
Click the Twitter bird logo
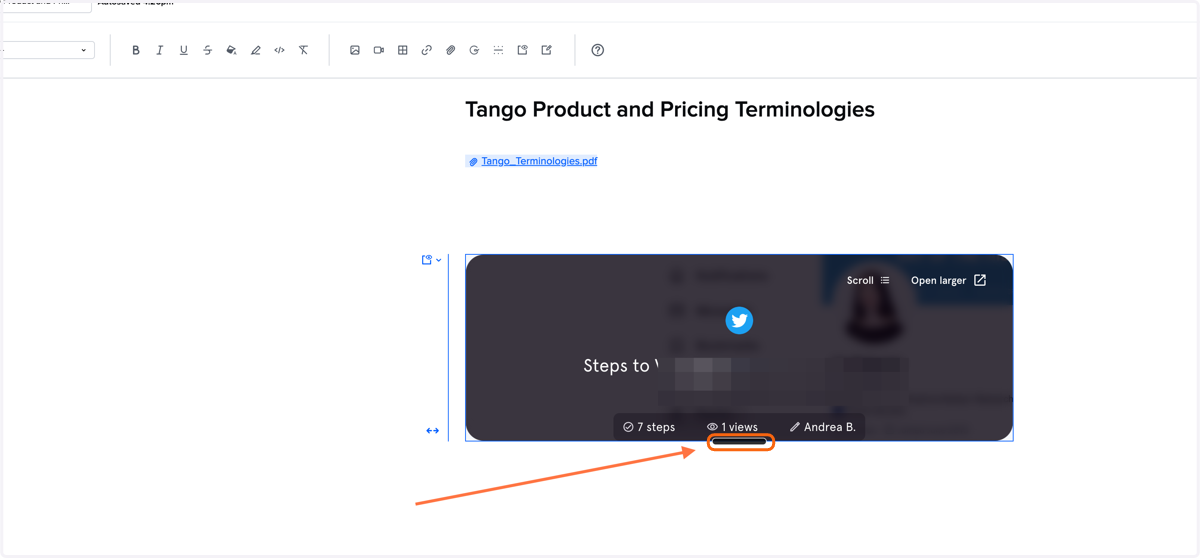click(x=739, y=320)
